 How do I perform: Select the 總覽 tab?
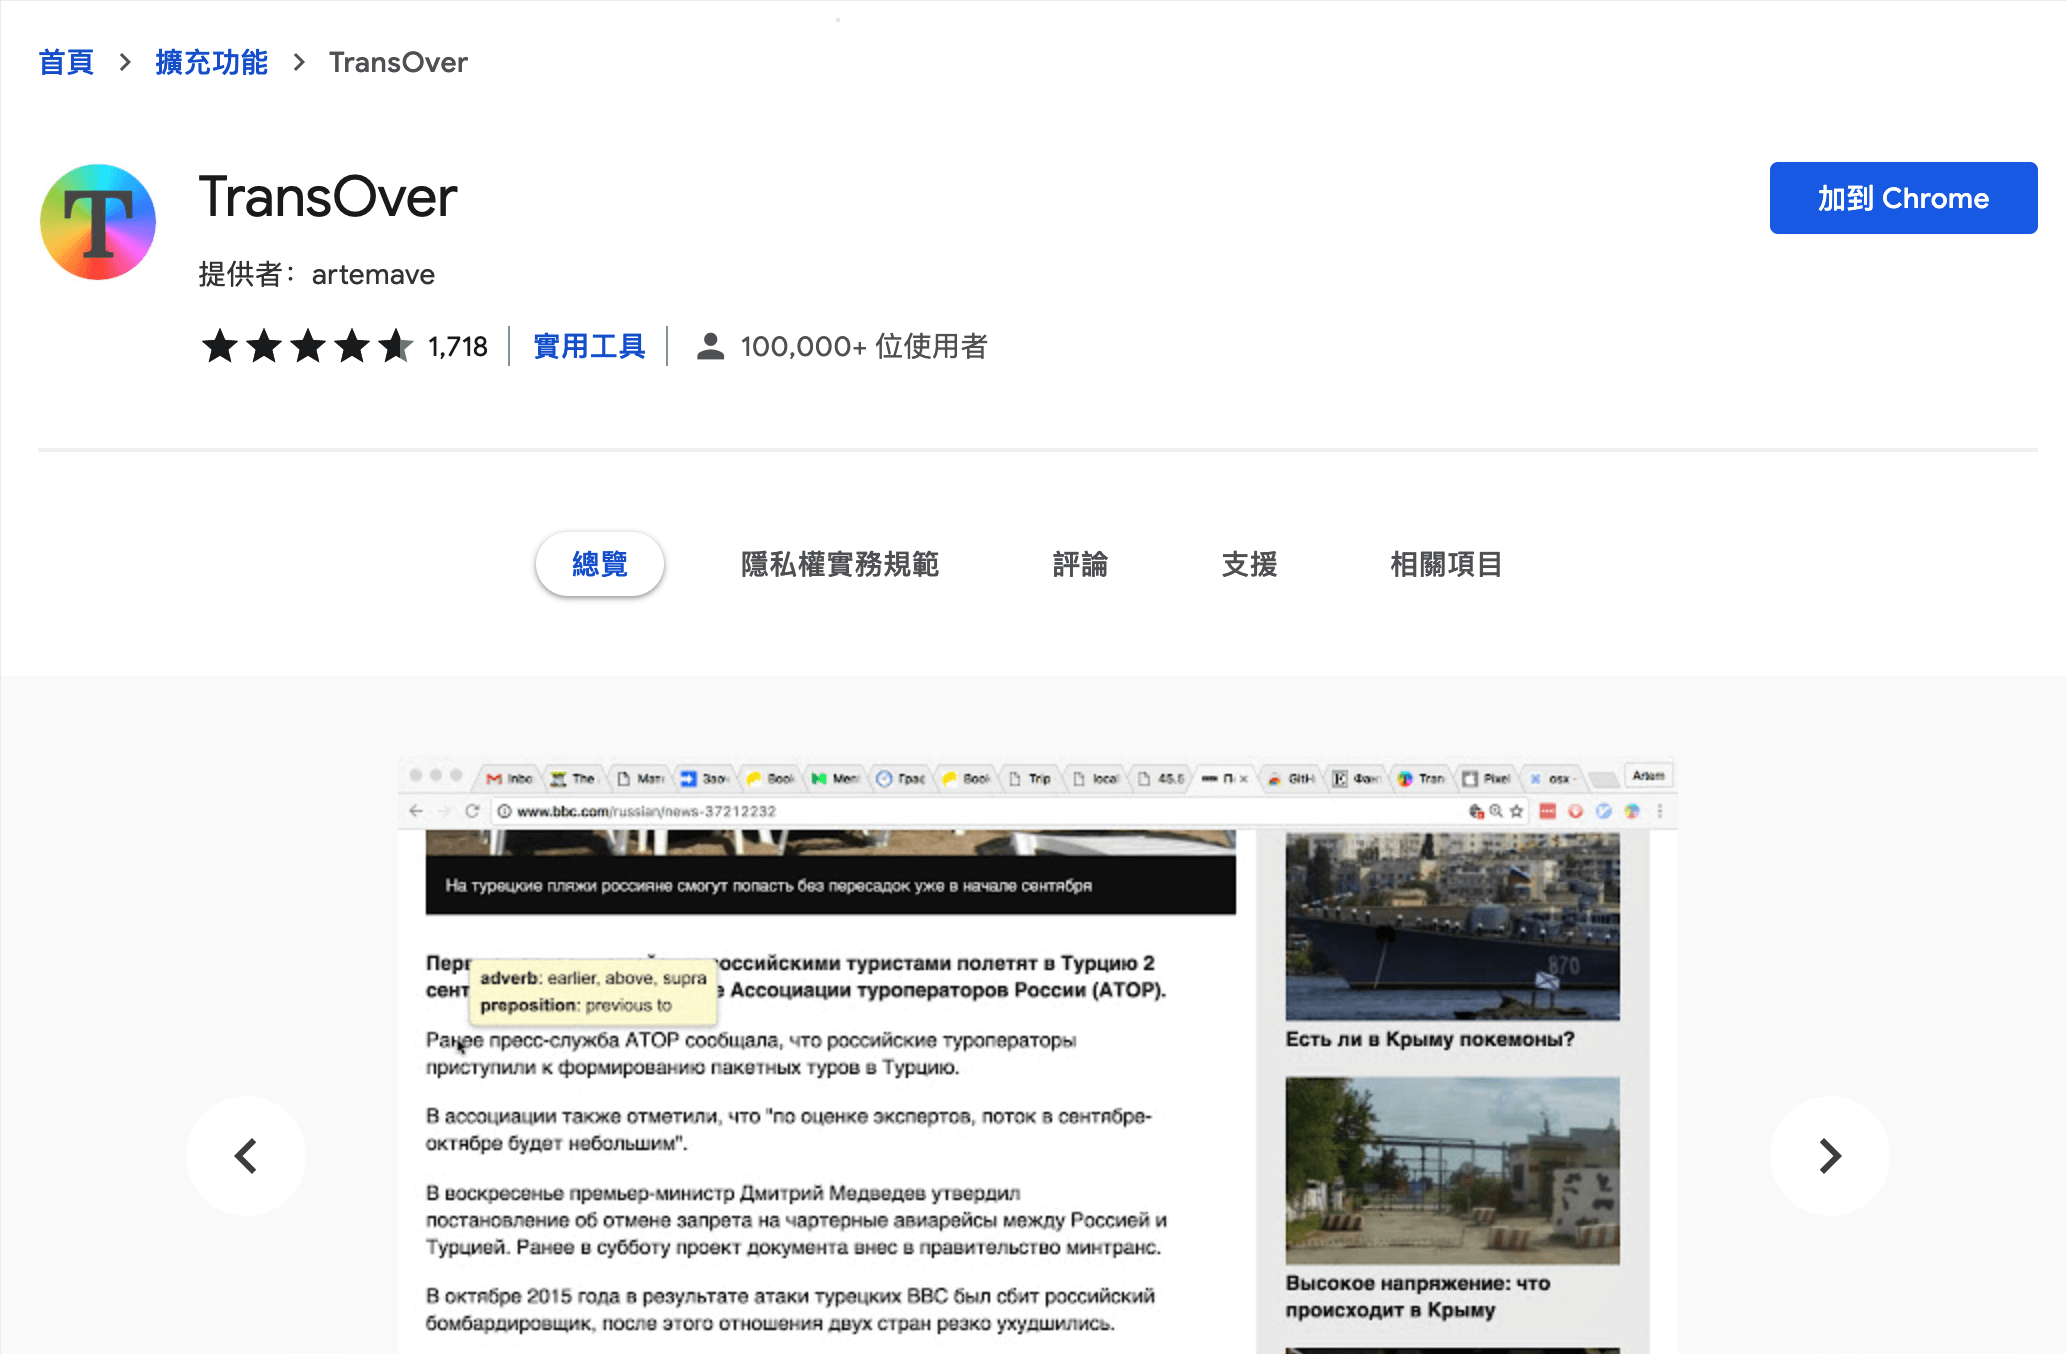599,564
